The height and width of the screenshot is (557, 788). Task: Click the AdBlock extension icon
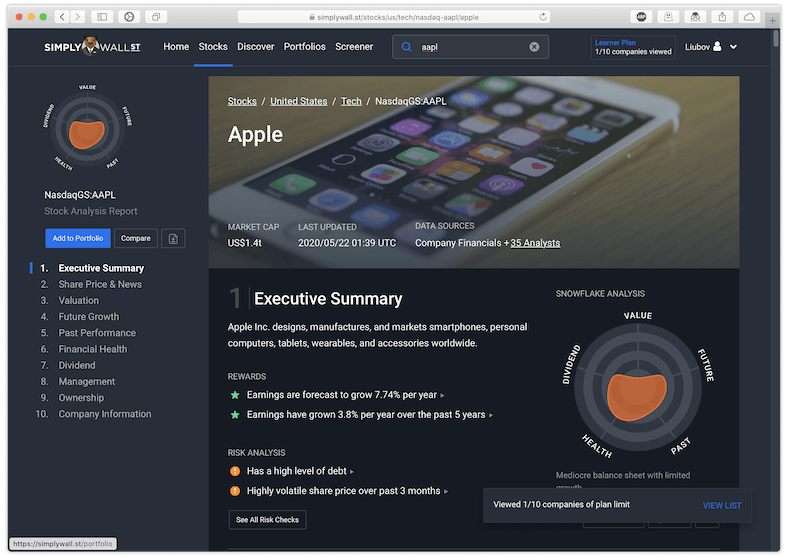(641, 17)
